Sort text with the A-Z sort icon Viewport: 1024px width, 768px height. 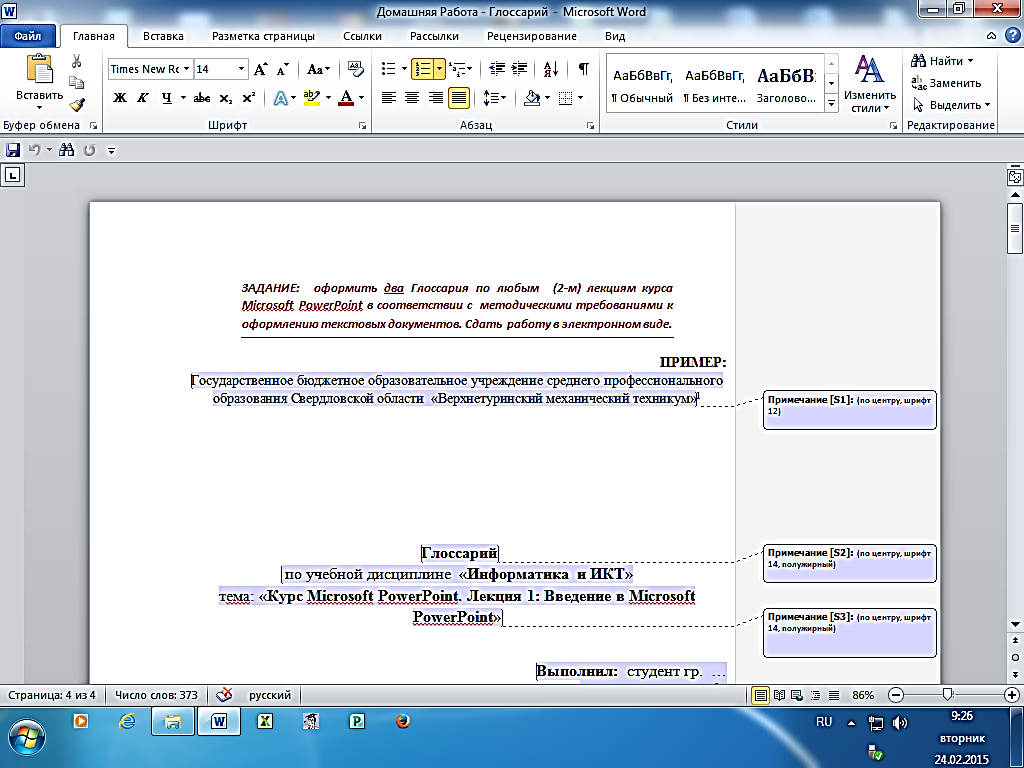point(551,69)
